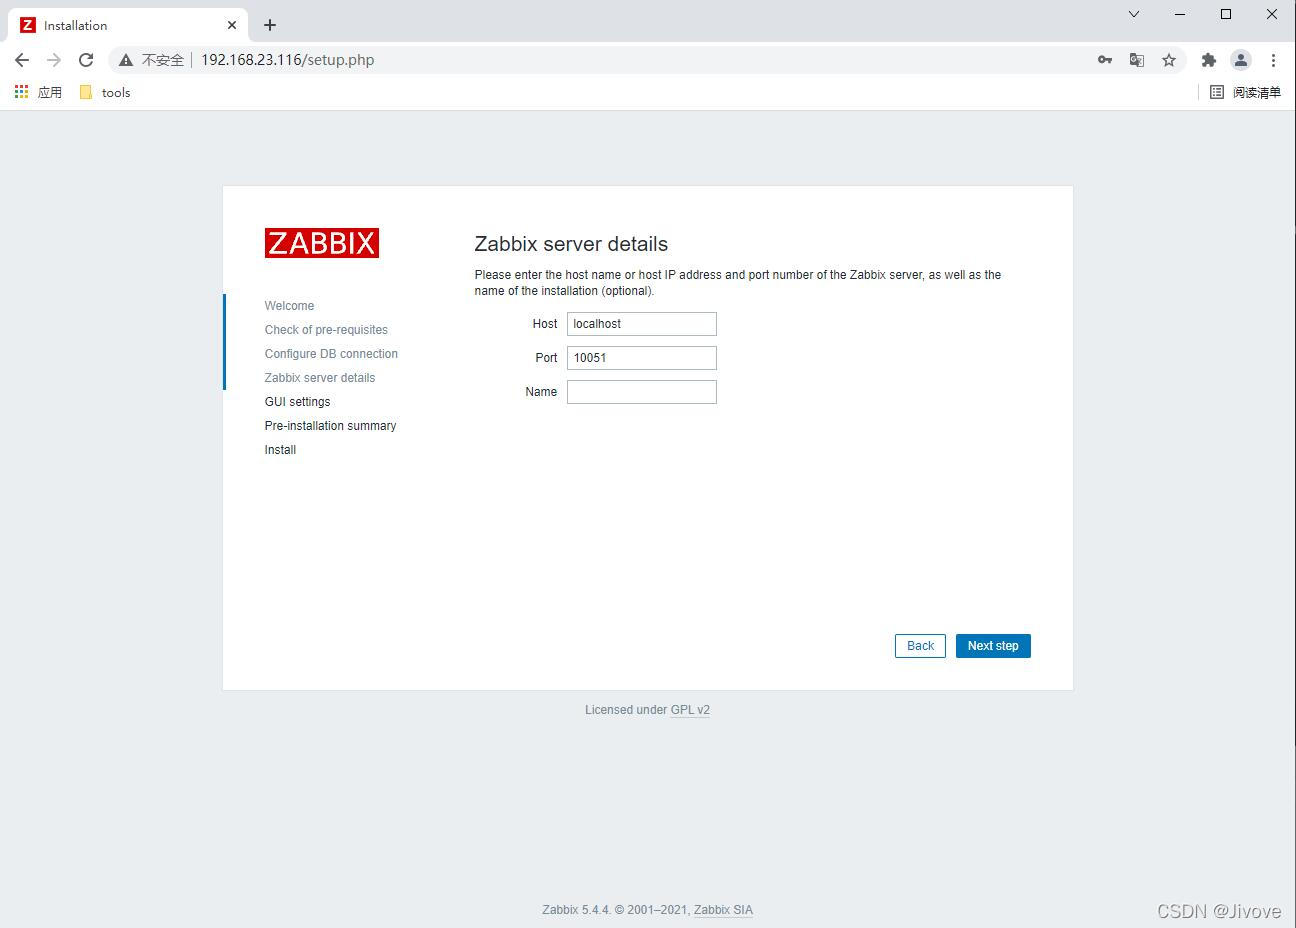Go to Configure DB connection step

tap(331, 354)
